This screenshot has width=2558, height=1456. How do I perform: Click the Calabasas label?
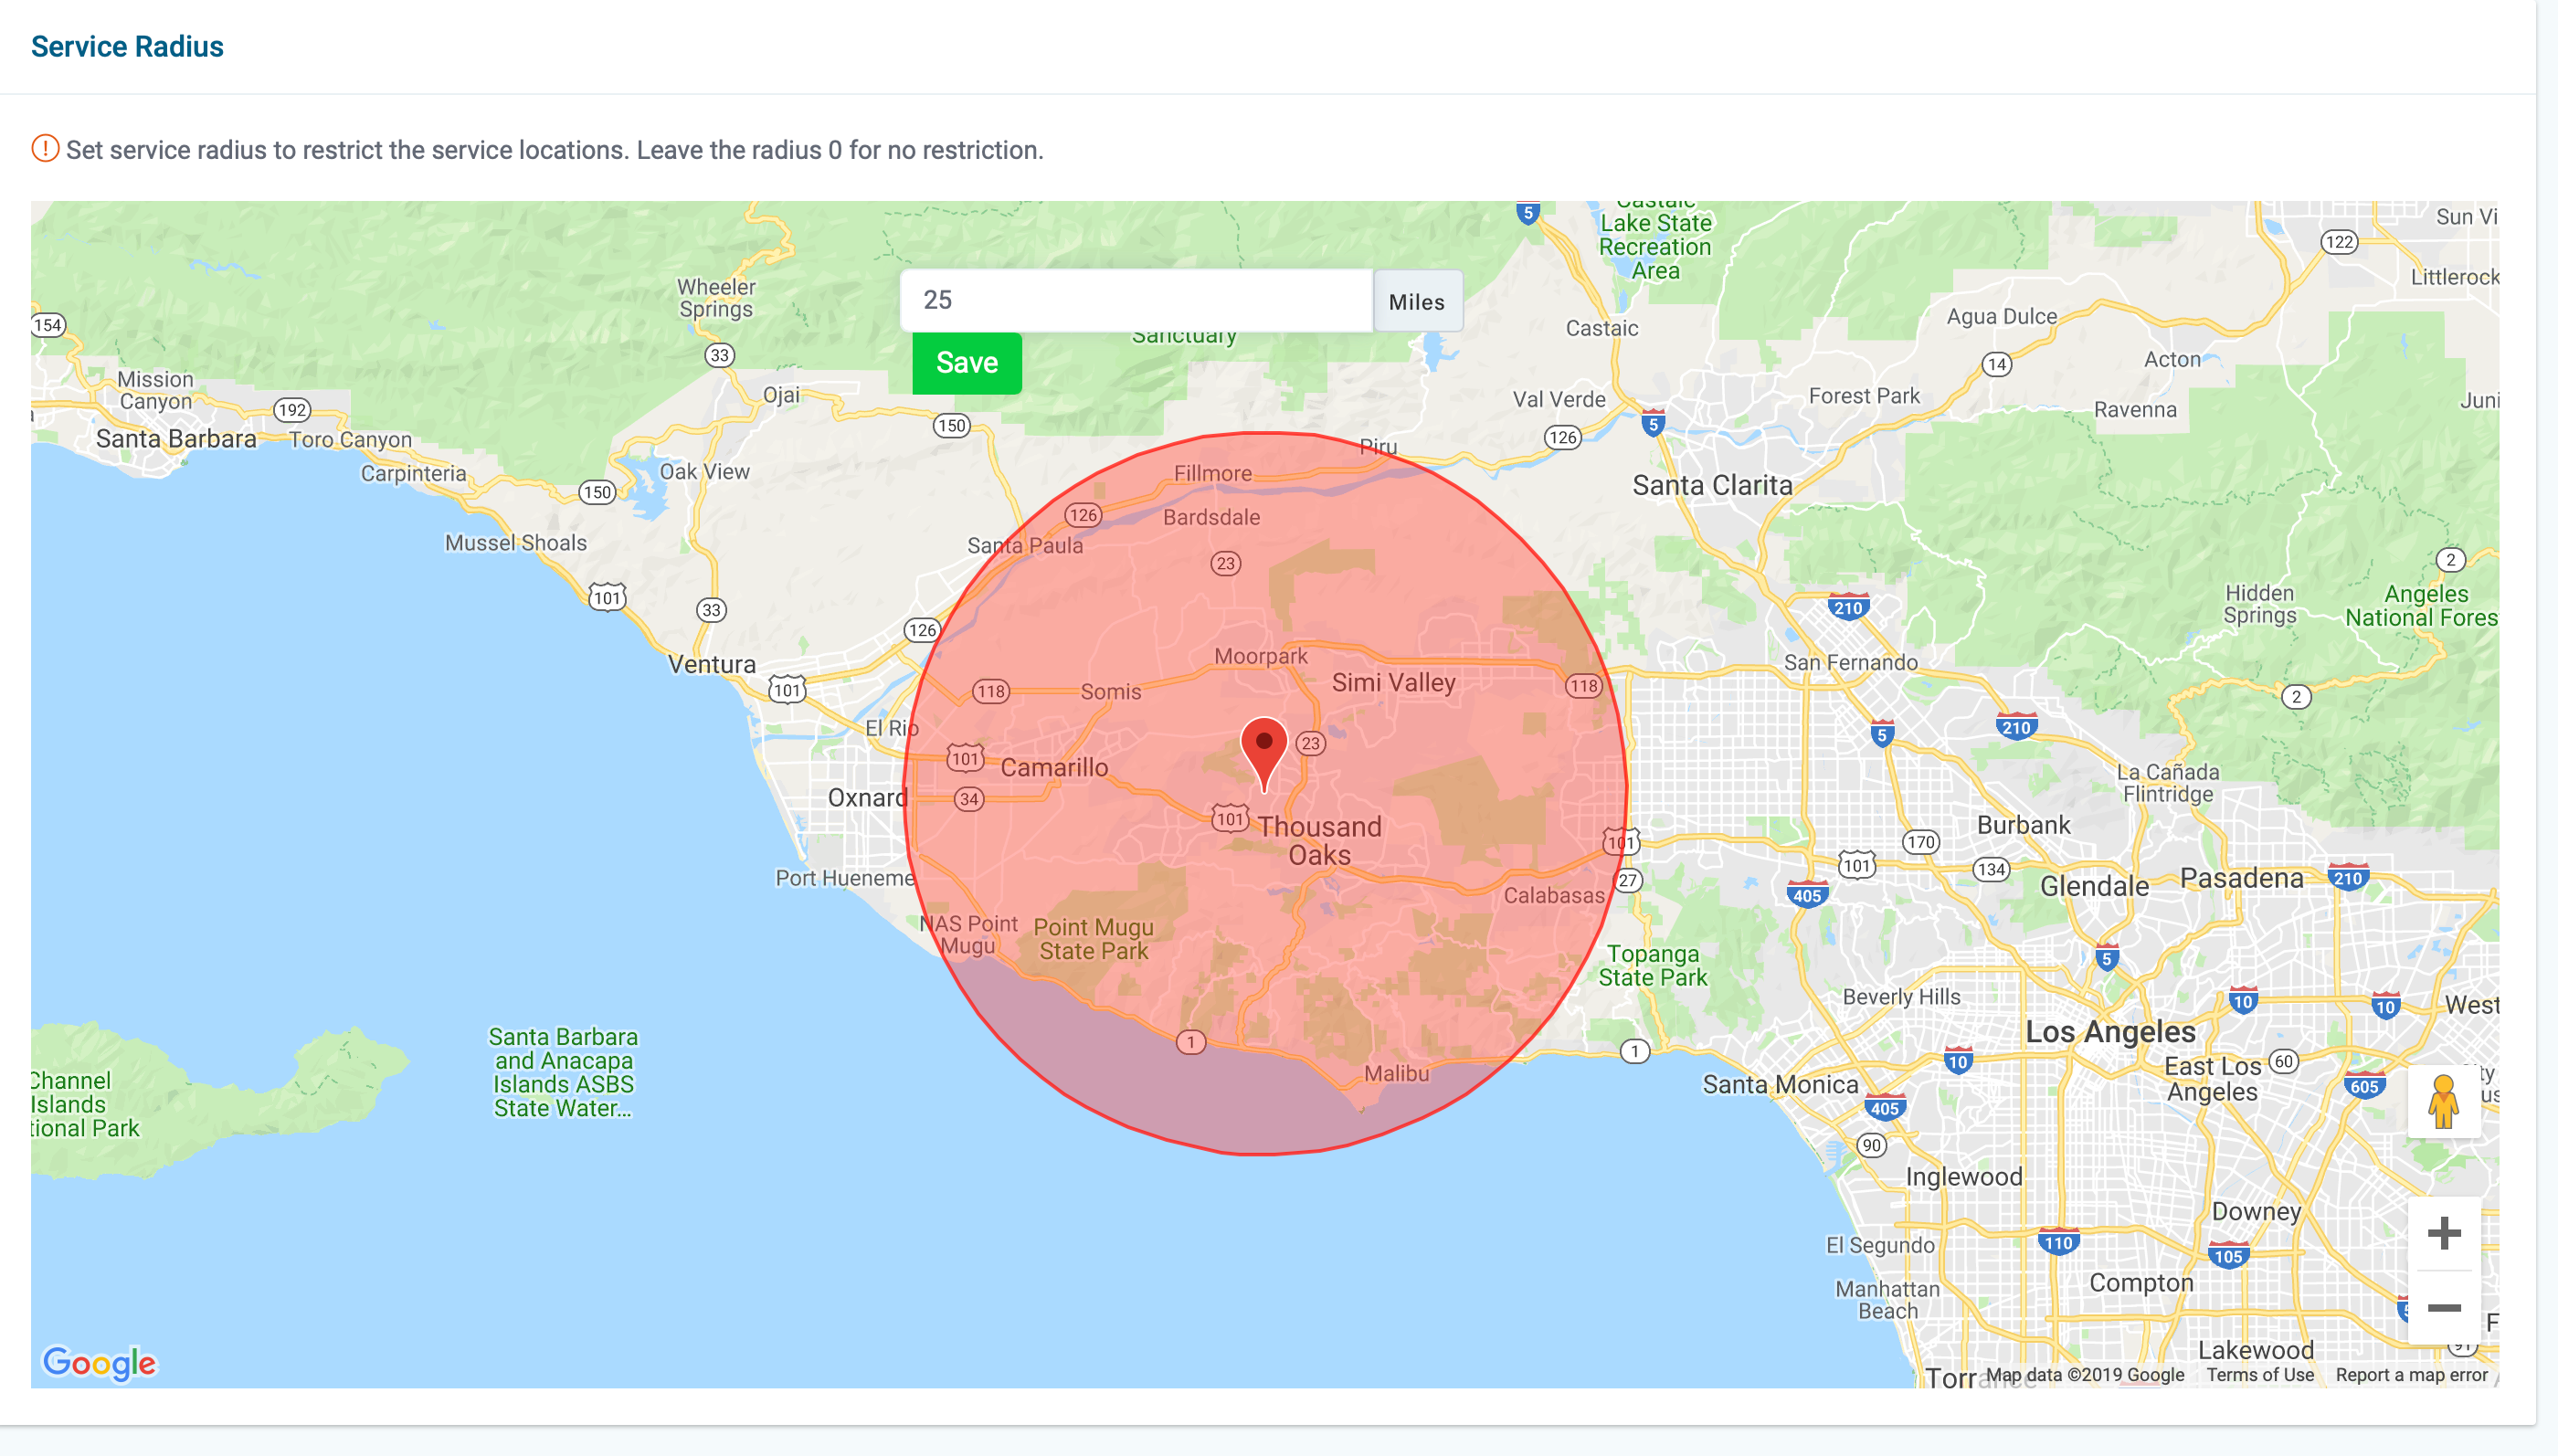[1553, 895]
